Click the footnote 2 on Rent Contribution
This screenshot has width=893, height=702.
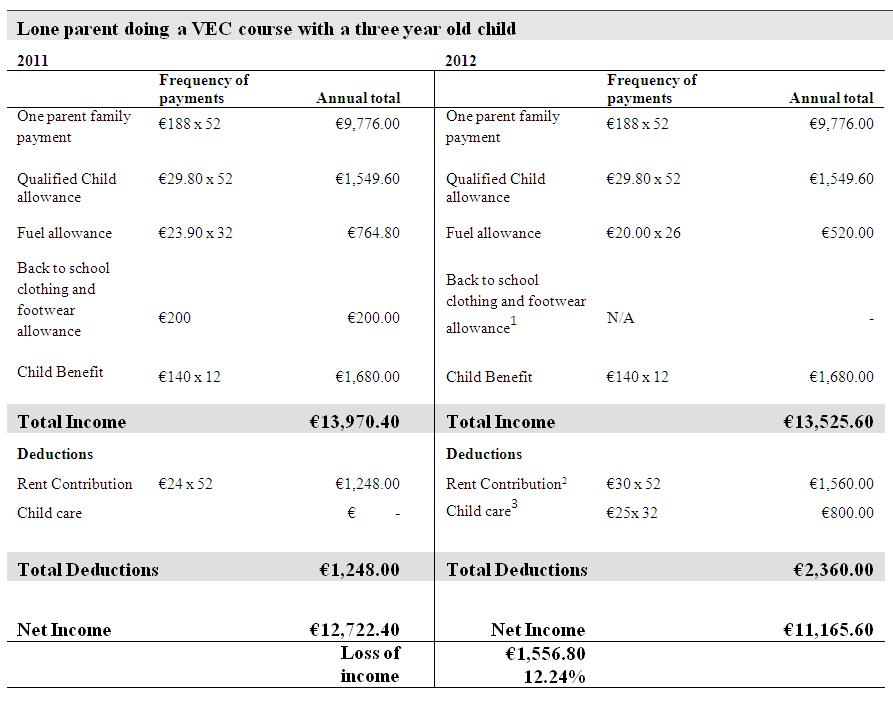coord(564,479)
